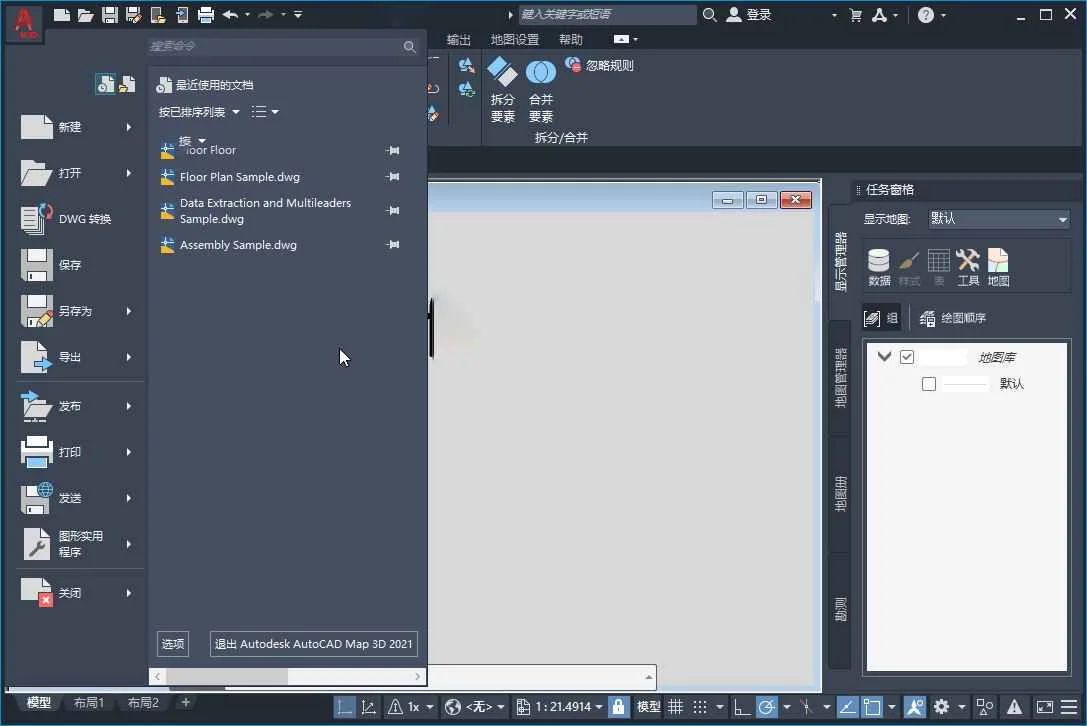Click into the 搜索命令 search field
1087x726 pixels.
click(274, 46)
